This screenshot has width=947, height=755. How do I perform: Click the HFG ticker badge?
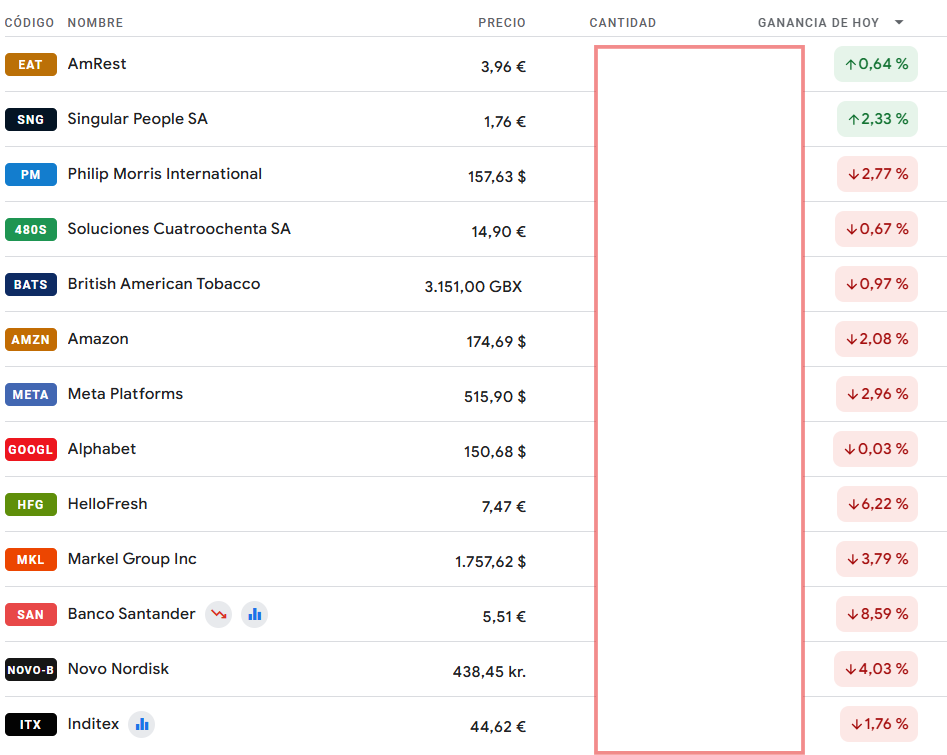(x=31, y=504)
